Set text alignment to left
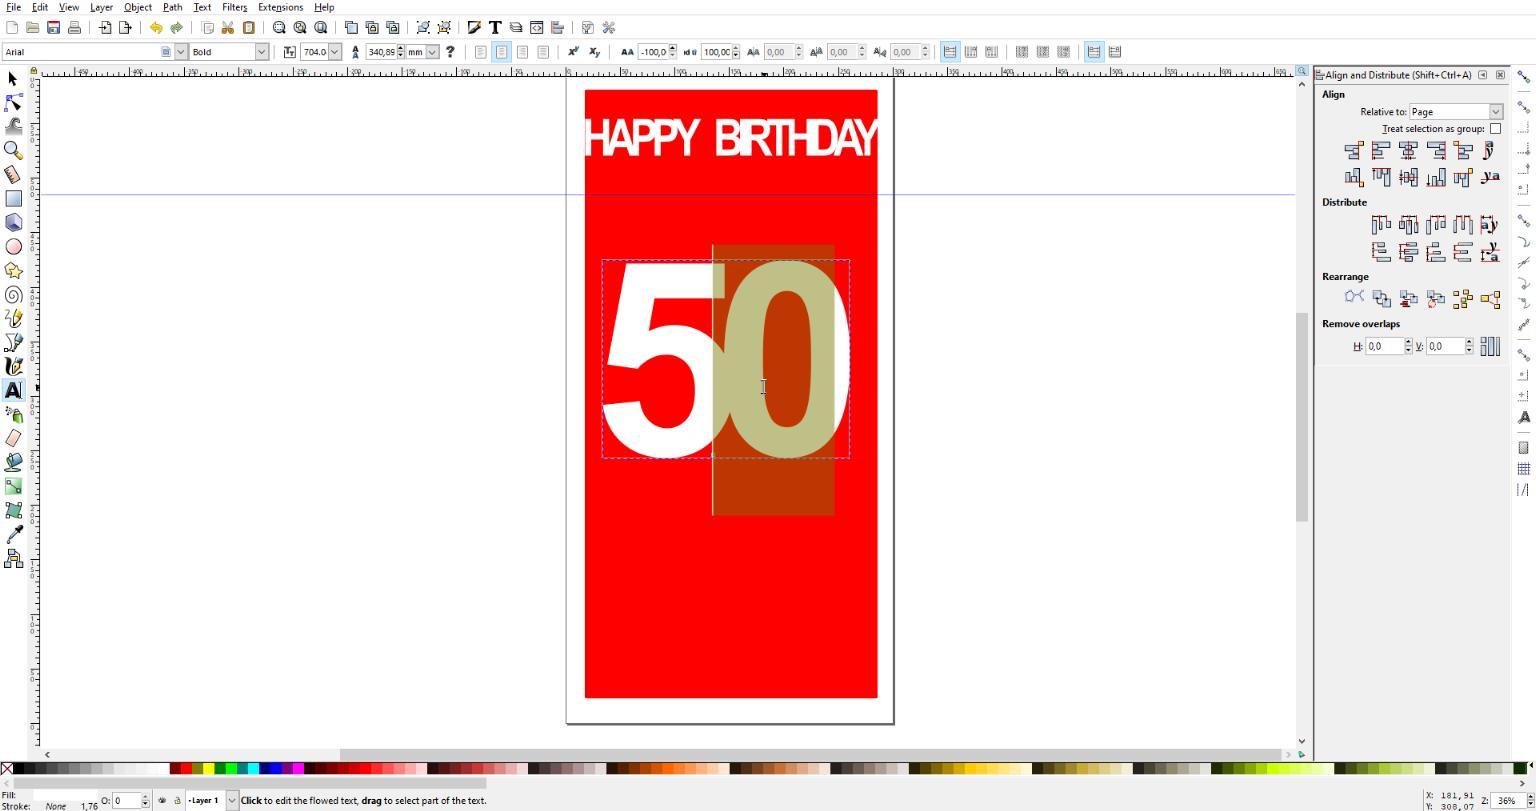The width and height of the screenshot is (1536, 811). pyautogui.click(x=480, y=52)
